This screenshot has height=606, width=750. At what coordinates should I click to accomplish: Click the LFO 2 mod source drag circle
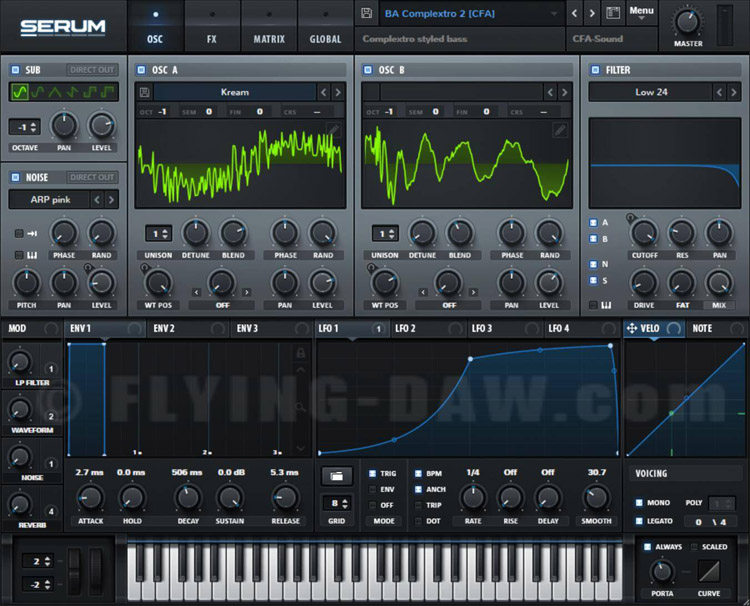point(455,329)
